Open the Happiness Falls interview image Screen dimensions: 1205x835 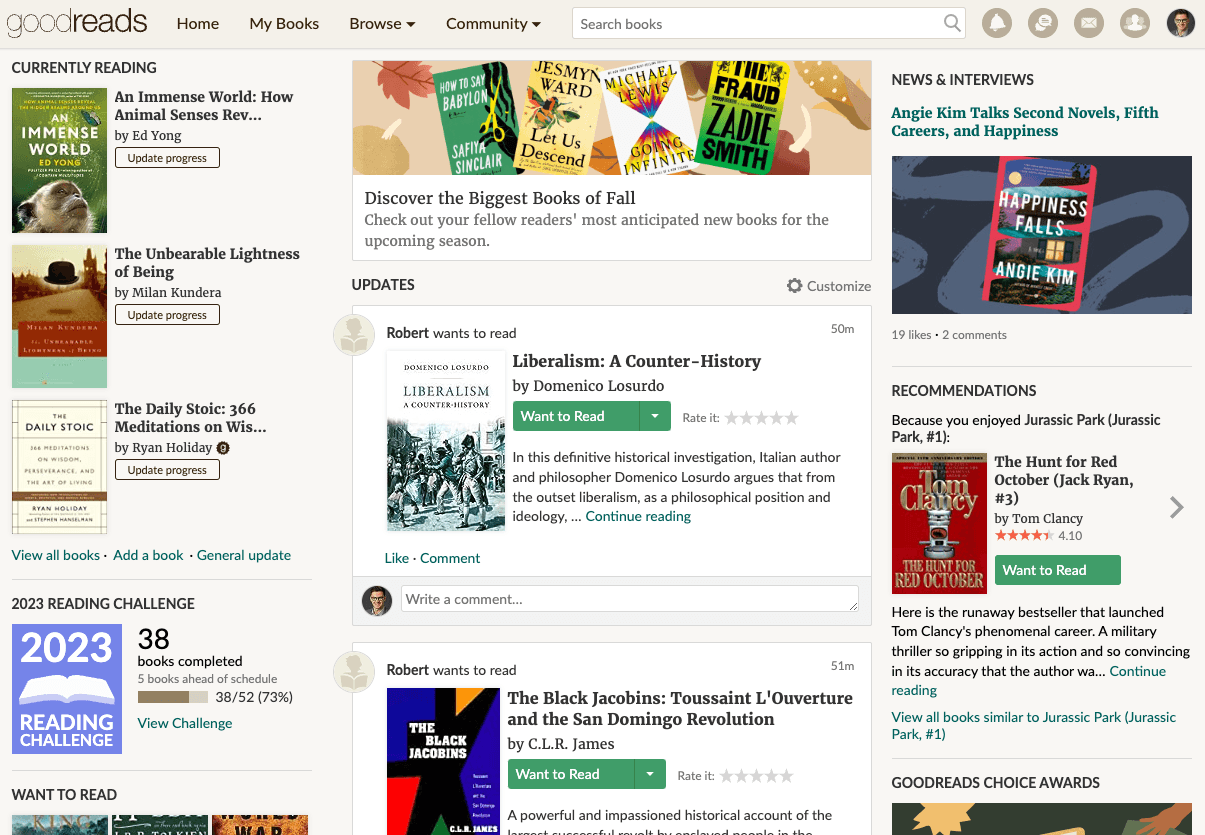(1041, 235)
